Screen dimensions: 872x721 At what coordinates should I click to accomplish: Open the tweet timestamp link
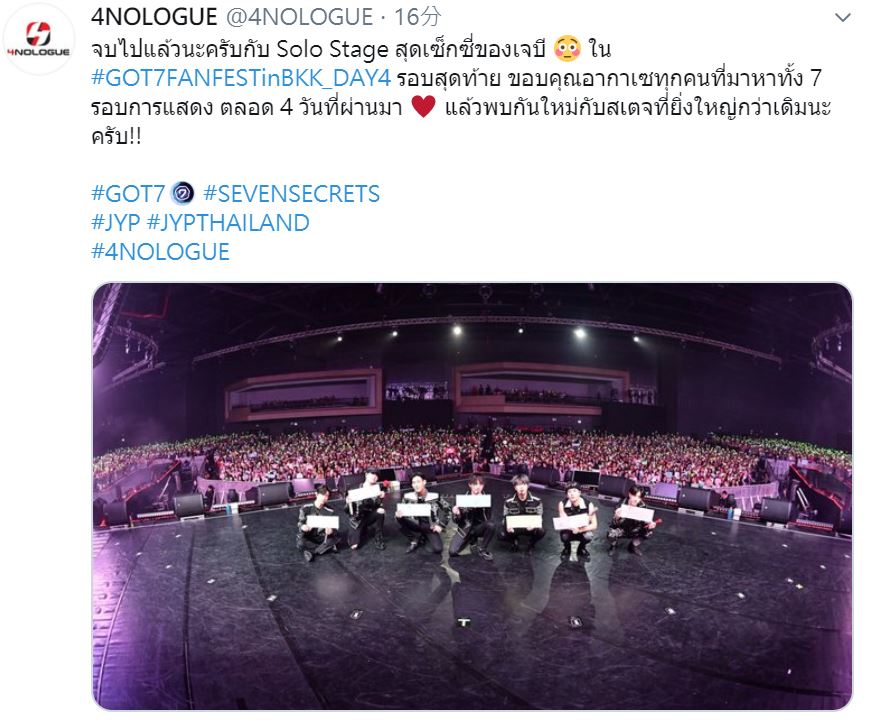point(418,17)
